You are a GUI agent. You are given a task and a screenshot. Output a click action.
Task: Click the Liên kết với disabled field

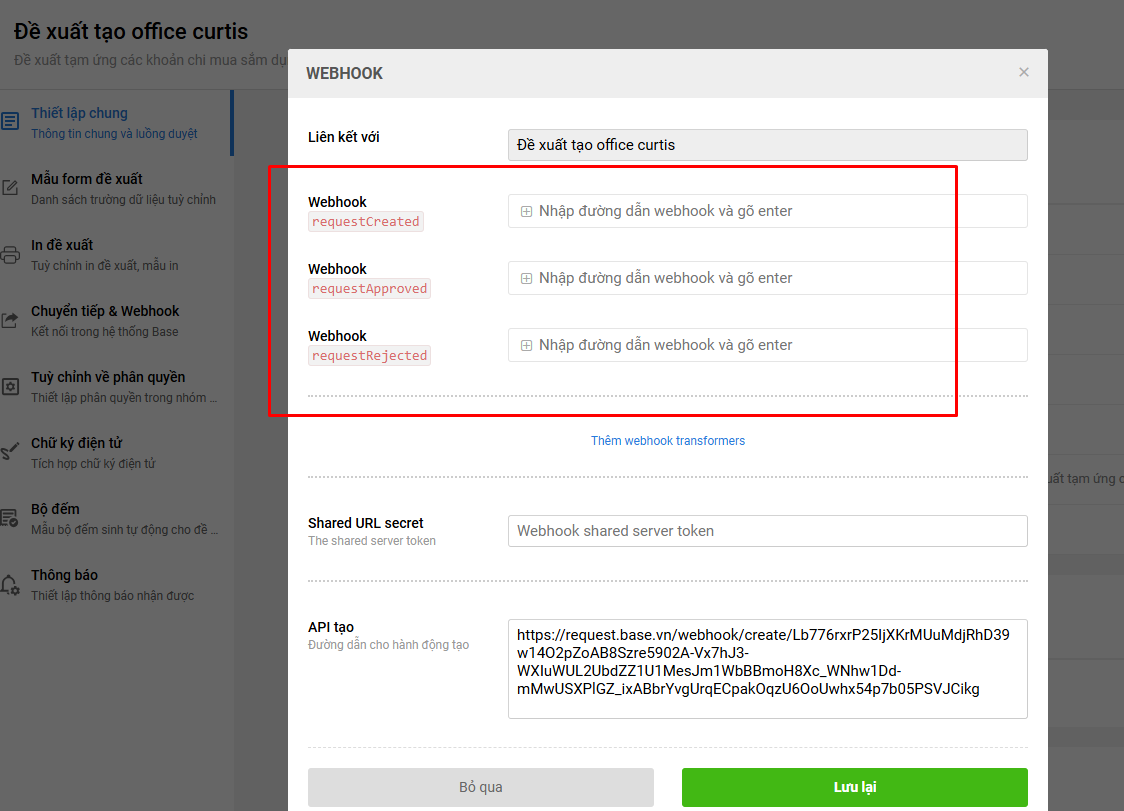pyautogui.click(x=768, y=145)
